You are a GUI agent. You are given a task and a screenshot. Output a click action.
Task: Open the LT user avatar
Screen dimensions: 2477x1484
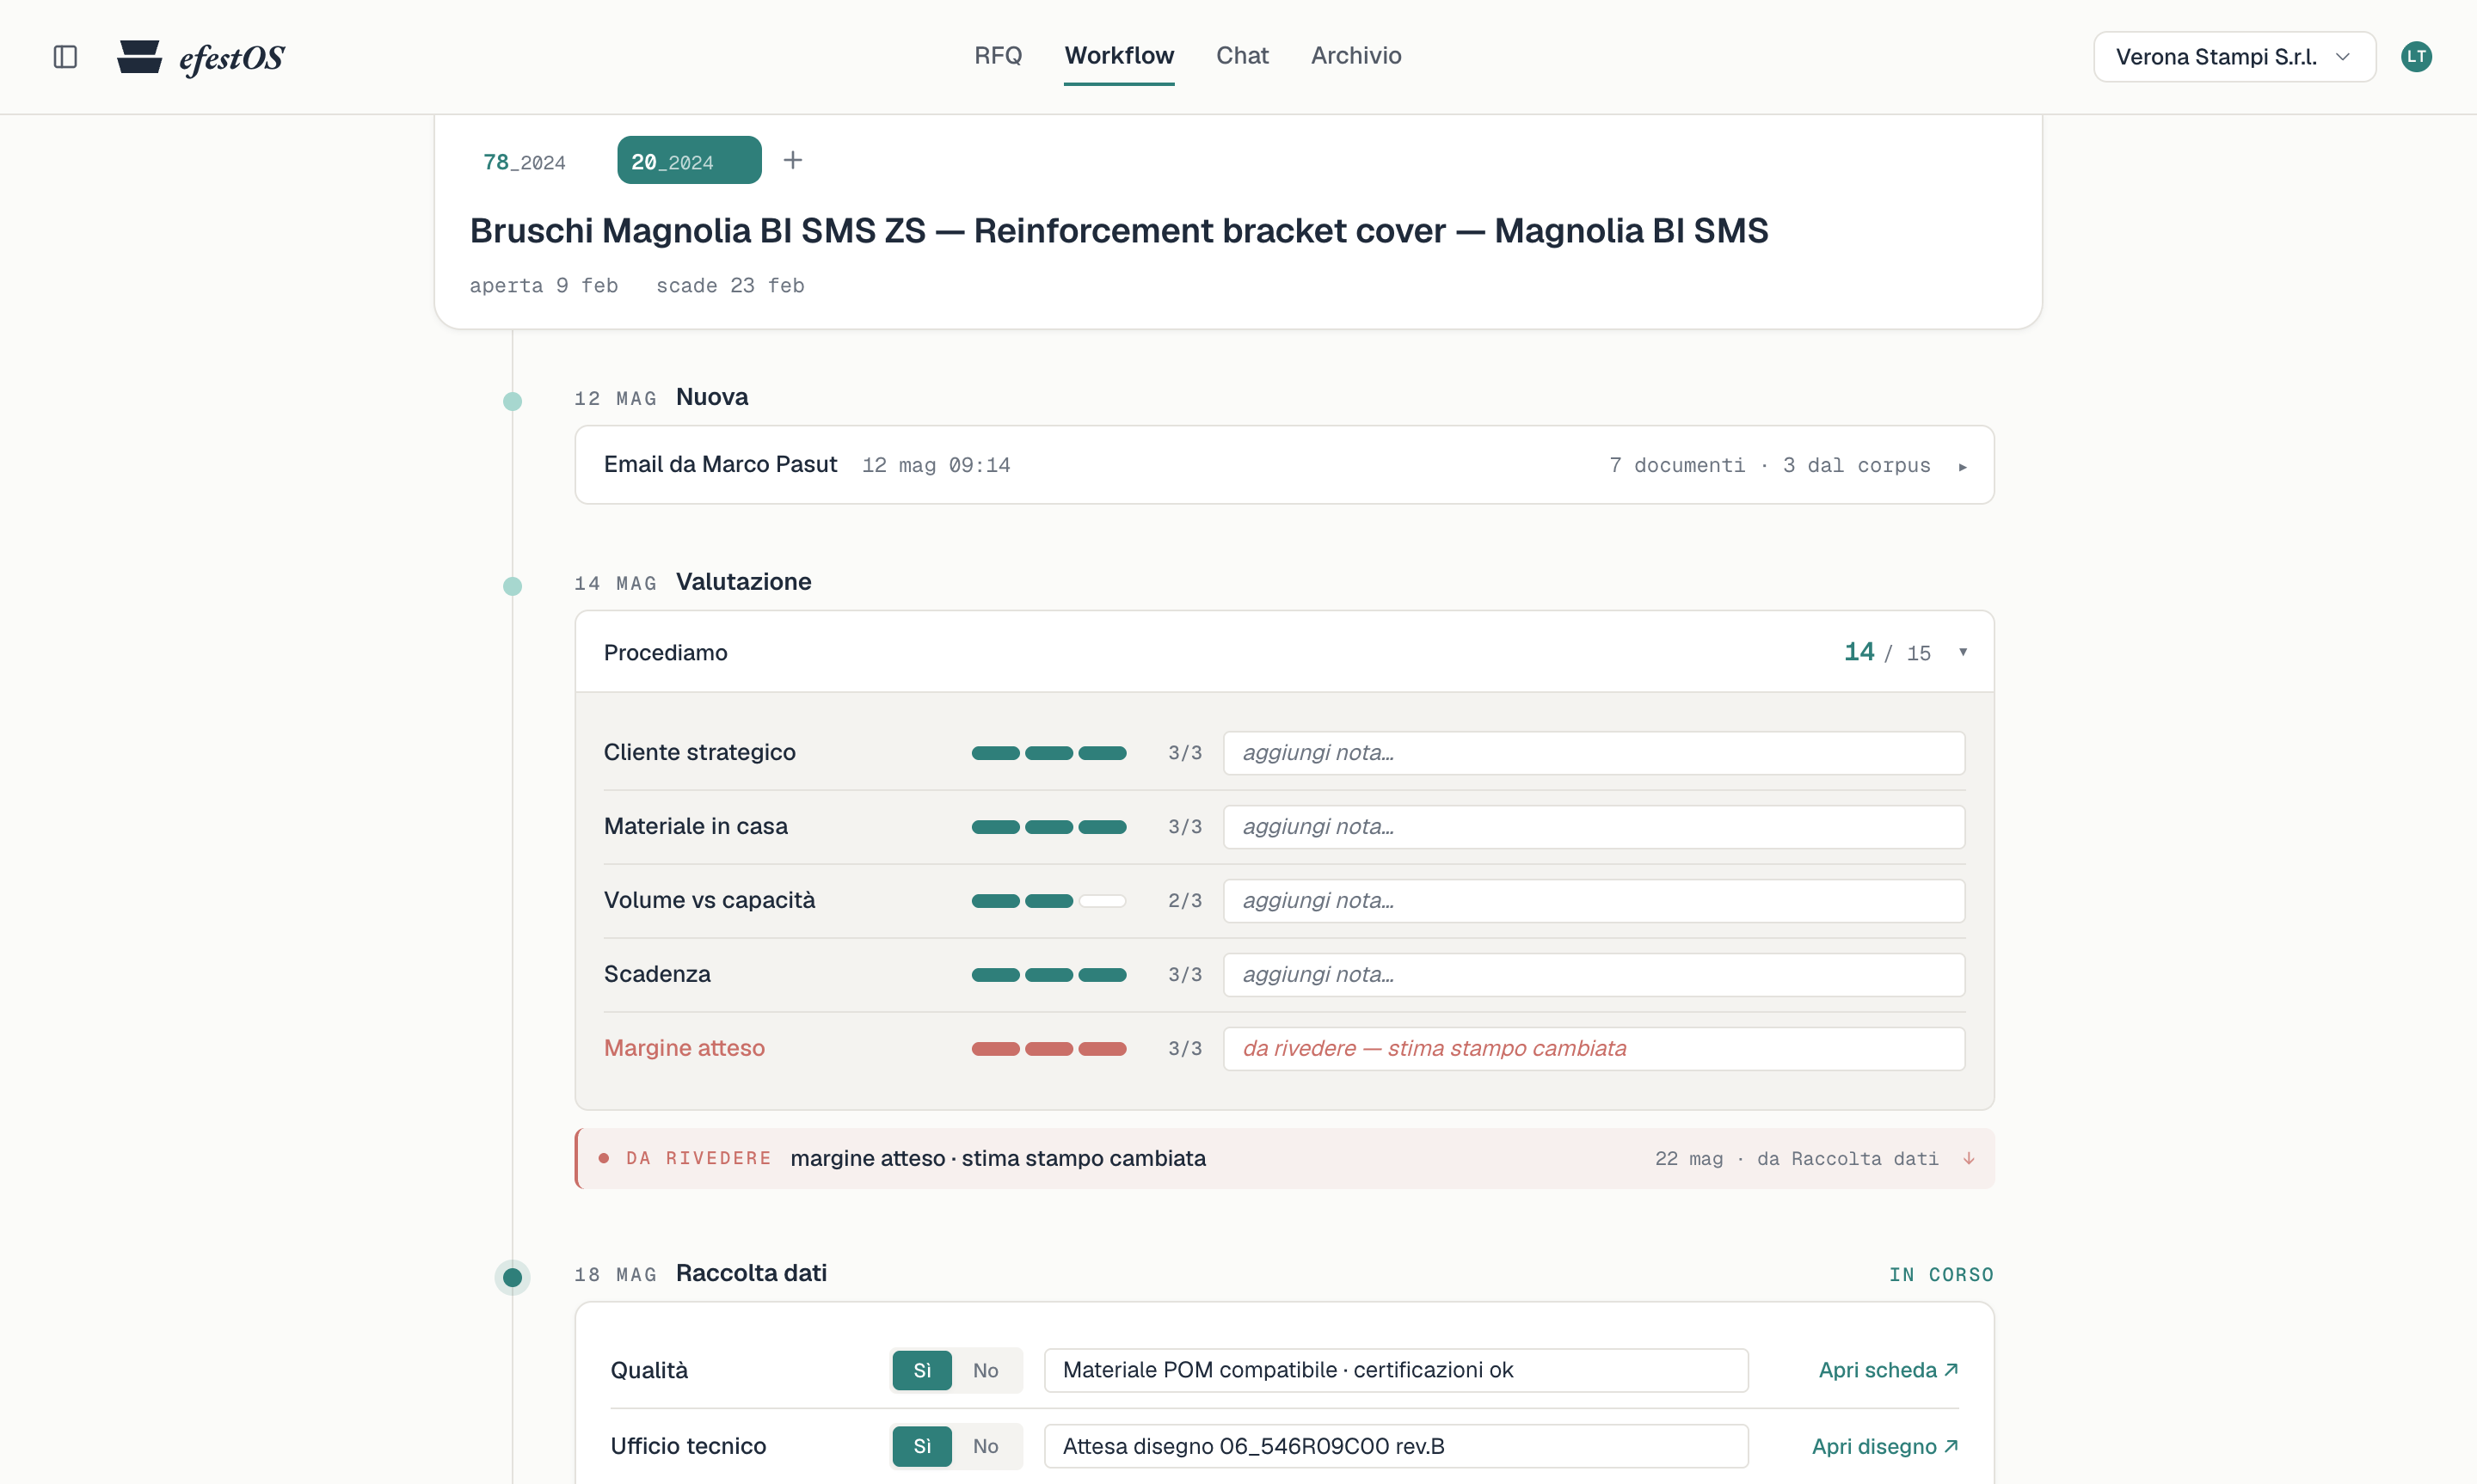coord(2415,57)
